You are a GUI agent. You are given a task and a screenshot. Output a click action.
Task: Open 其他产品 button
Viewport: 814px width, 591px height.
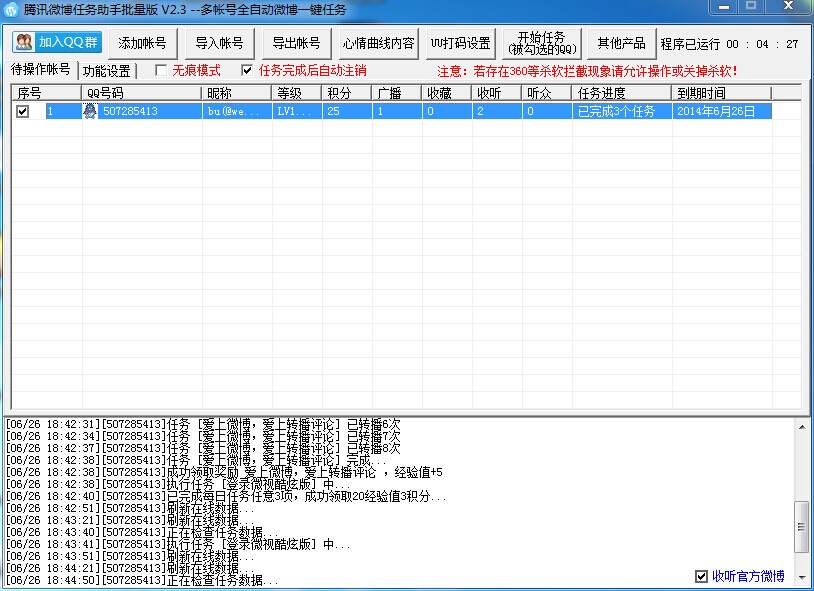[621, 43]
